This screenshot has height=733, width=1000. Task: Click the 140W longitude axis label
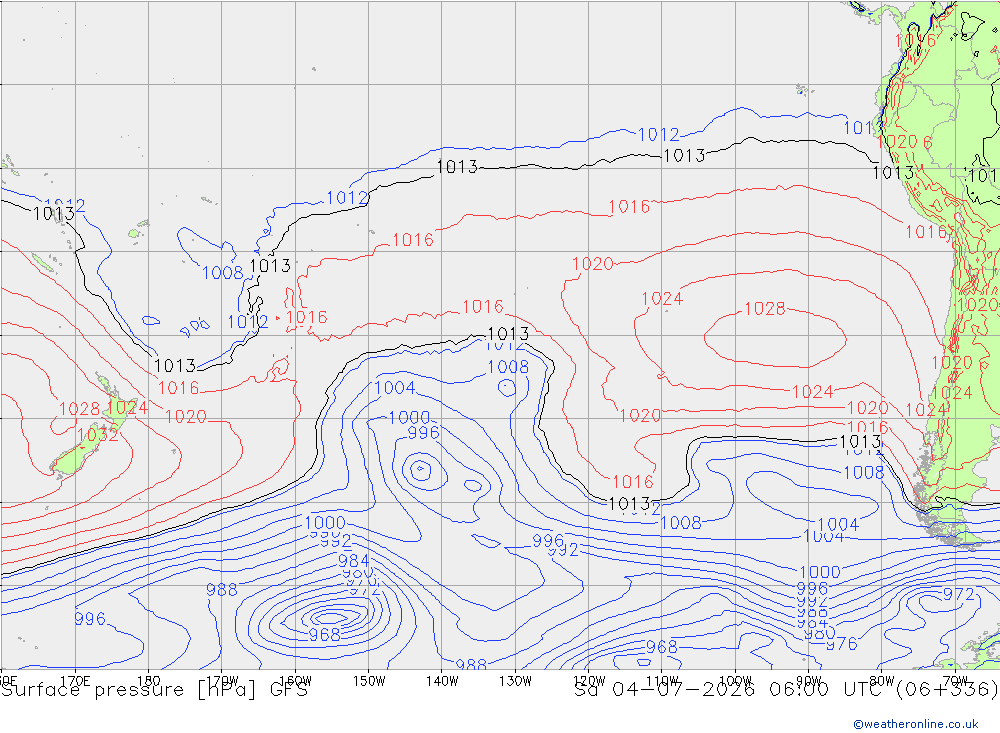(442, 680)
